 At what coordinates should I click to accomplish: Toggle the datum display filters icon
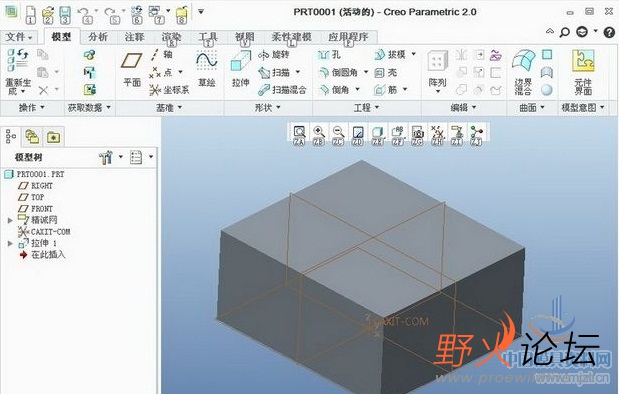[437, 132]
